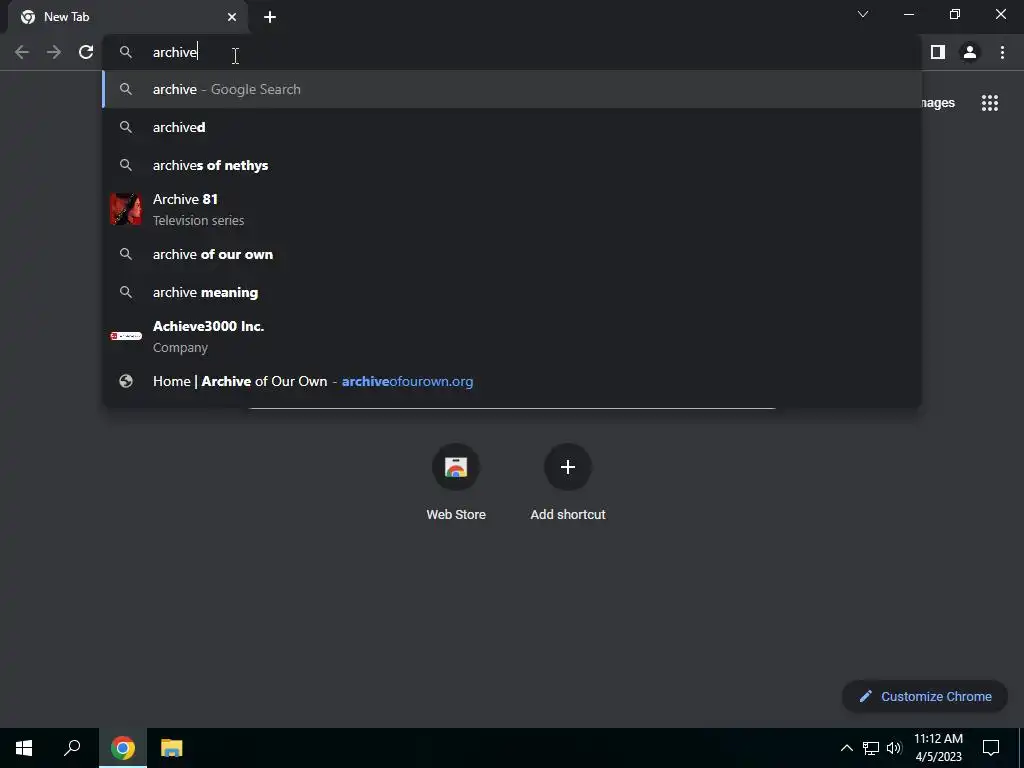Select Achieve3000 Inc. company suggestion
1024x768 pixels.
click(x=513, y=336)
